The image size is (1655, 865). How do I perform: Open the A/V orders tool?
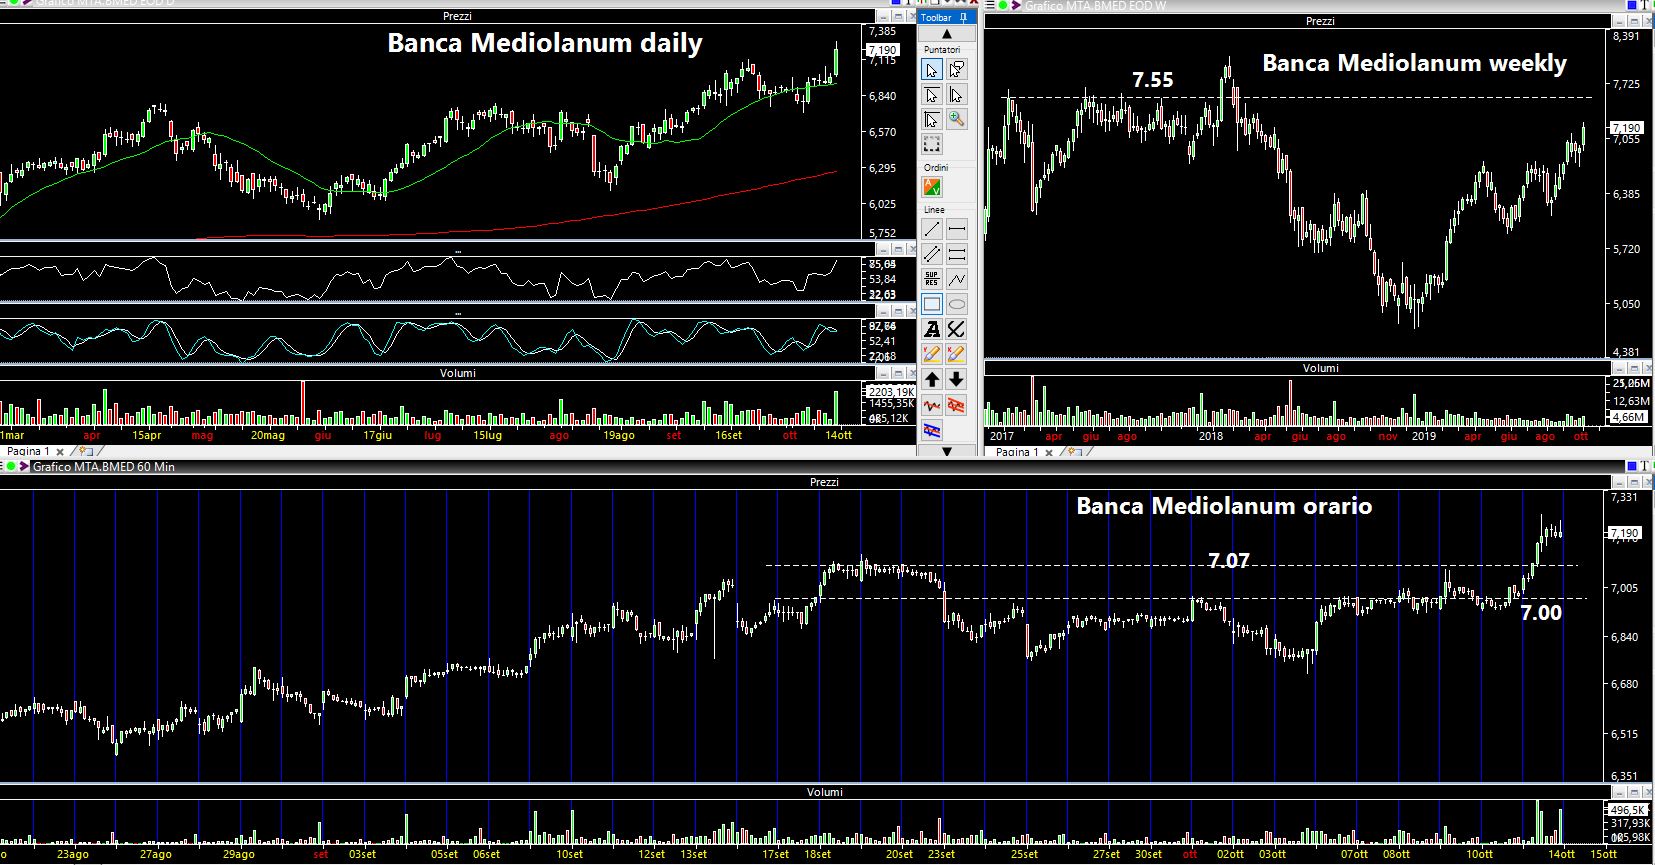(x=932, y=188)
